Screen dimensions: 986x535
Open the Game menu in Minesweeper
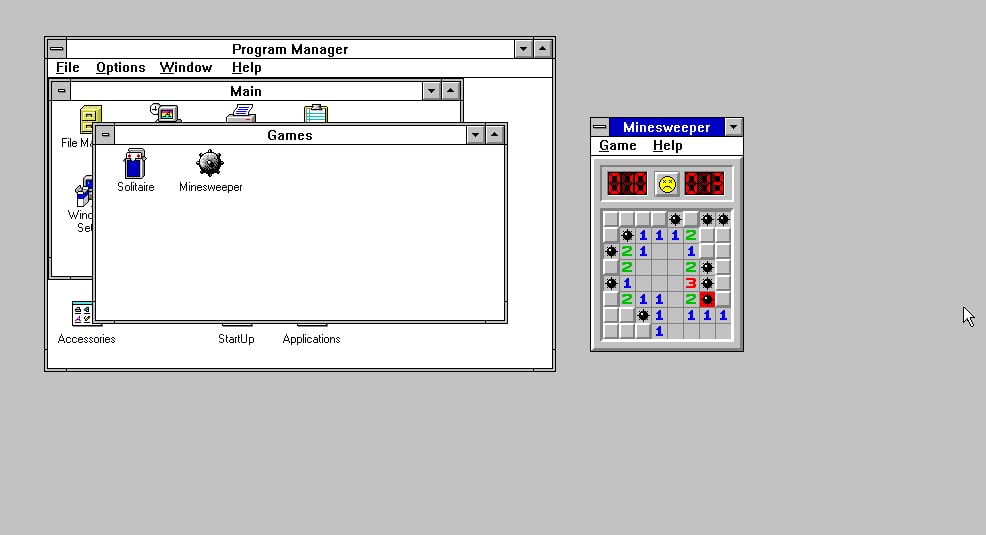click(618, 146)
